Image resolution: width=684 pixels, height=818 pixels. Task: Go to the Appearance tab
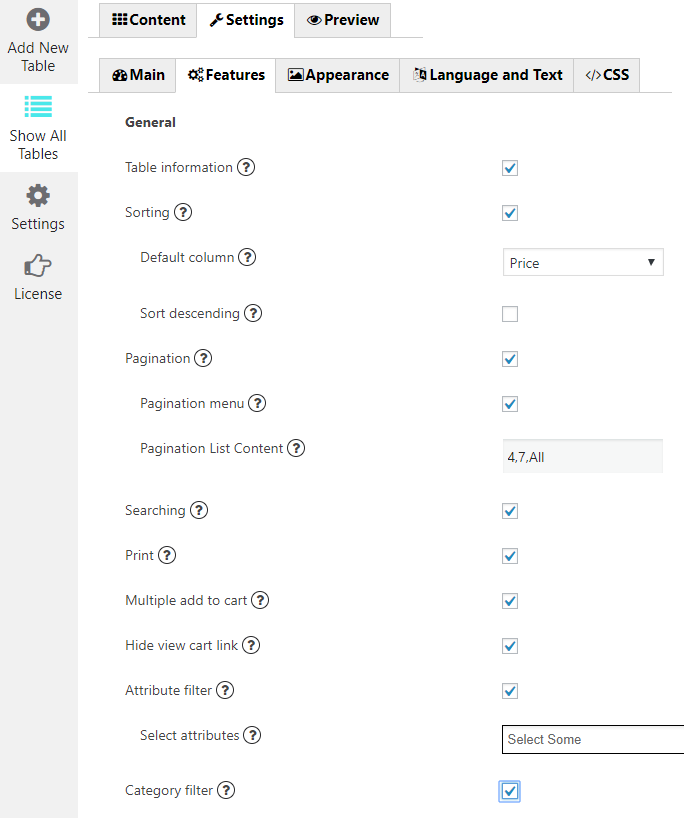coord(338,75)
